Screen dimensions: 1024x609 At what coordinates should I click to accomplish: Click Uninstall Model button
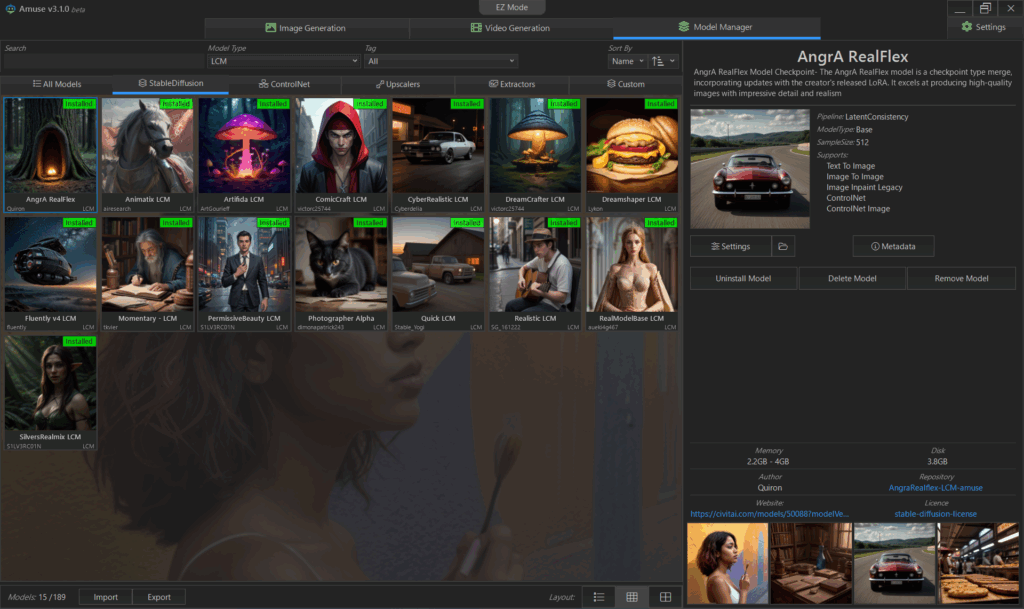[x=743, y=278]
